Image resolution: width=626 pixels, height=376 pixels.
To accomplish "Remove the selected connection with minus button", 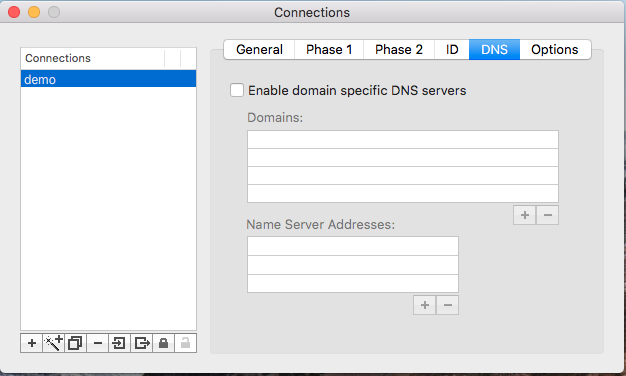I will coord(97,343).
